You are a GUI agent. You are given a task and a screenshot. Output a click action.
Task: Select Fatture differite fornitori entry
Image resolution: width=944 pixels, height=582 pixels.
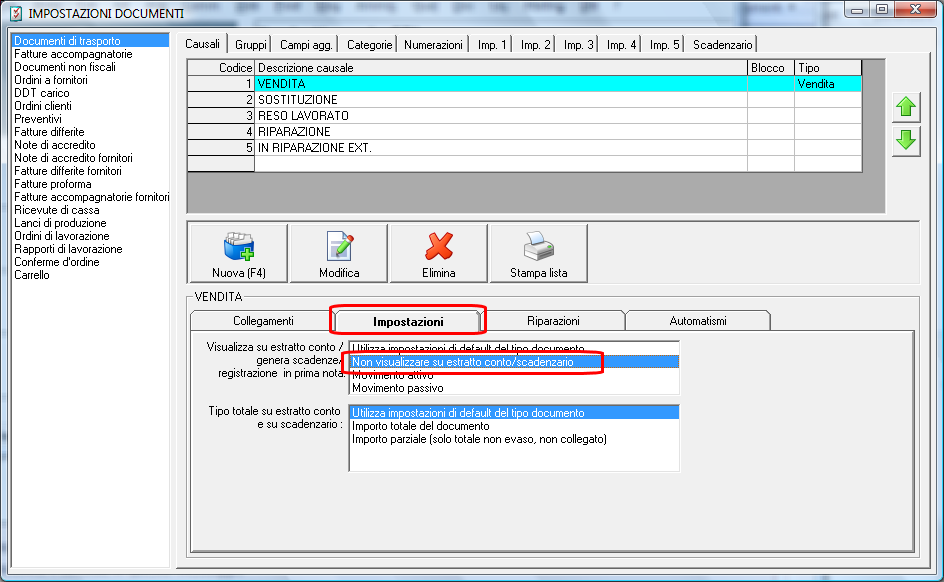click(x=90, y=171)
